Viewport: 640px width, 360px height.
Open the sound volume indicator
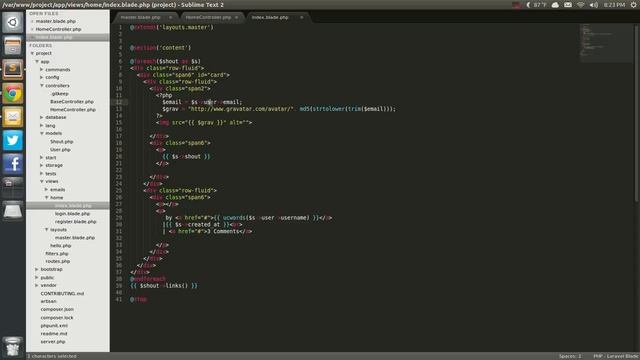[593, 5]
